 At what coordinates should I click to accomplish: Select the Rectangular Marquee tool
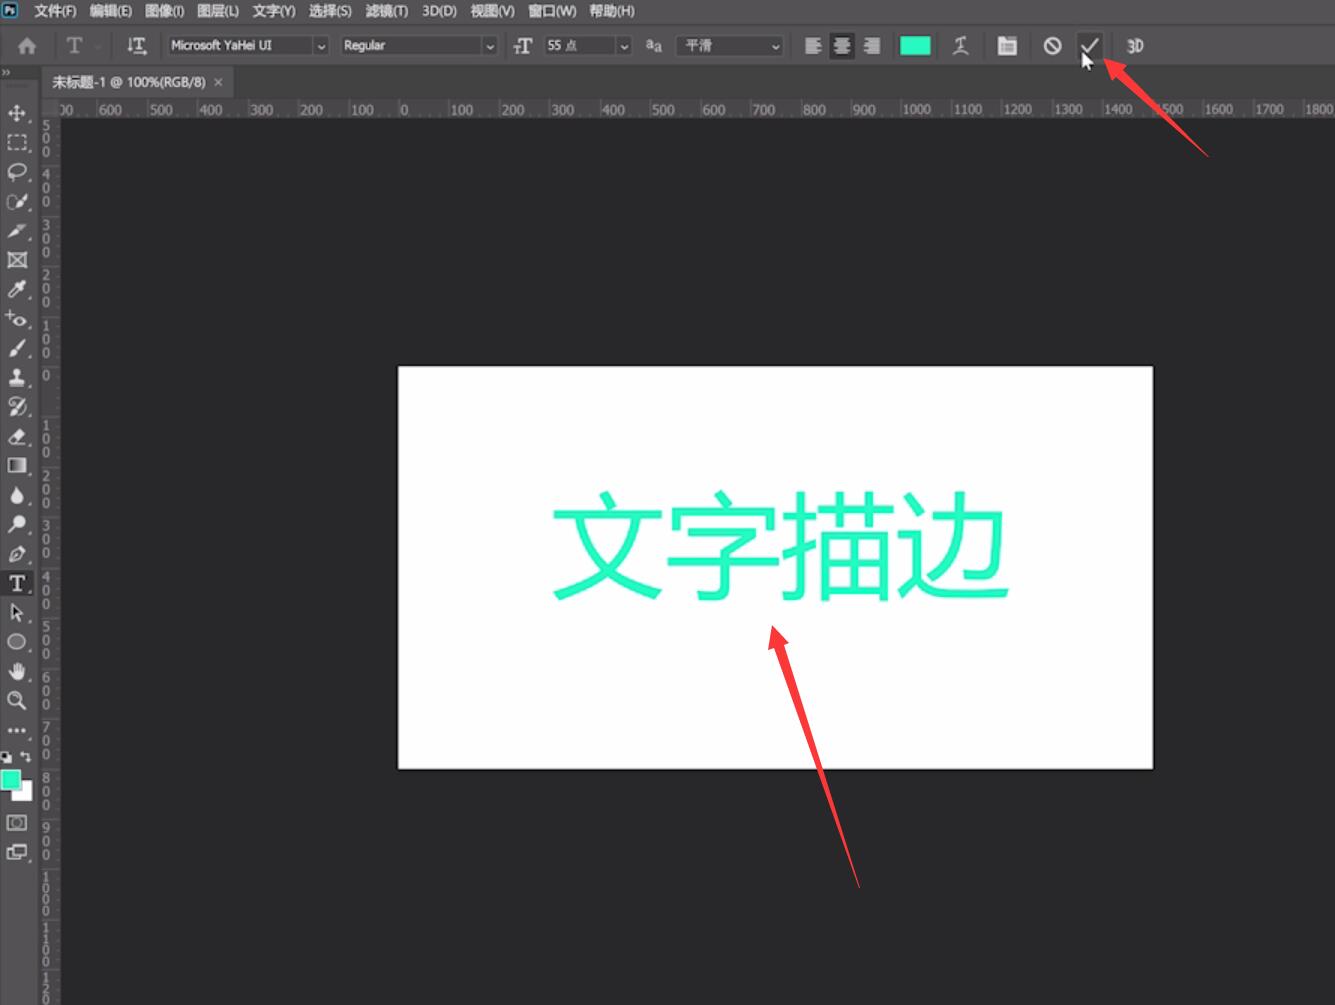[17, 142]
